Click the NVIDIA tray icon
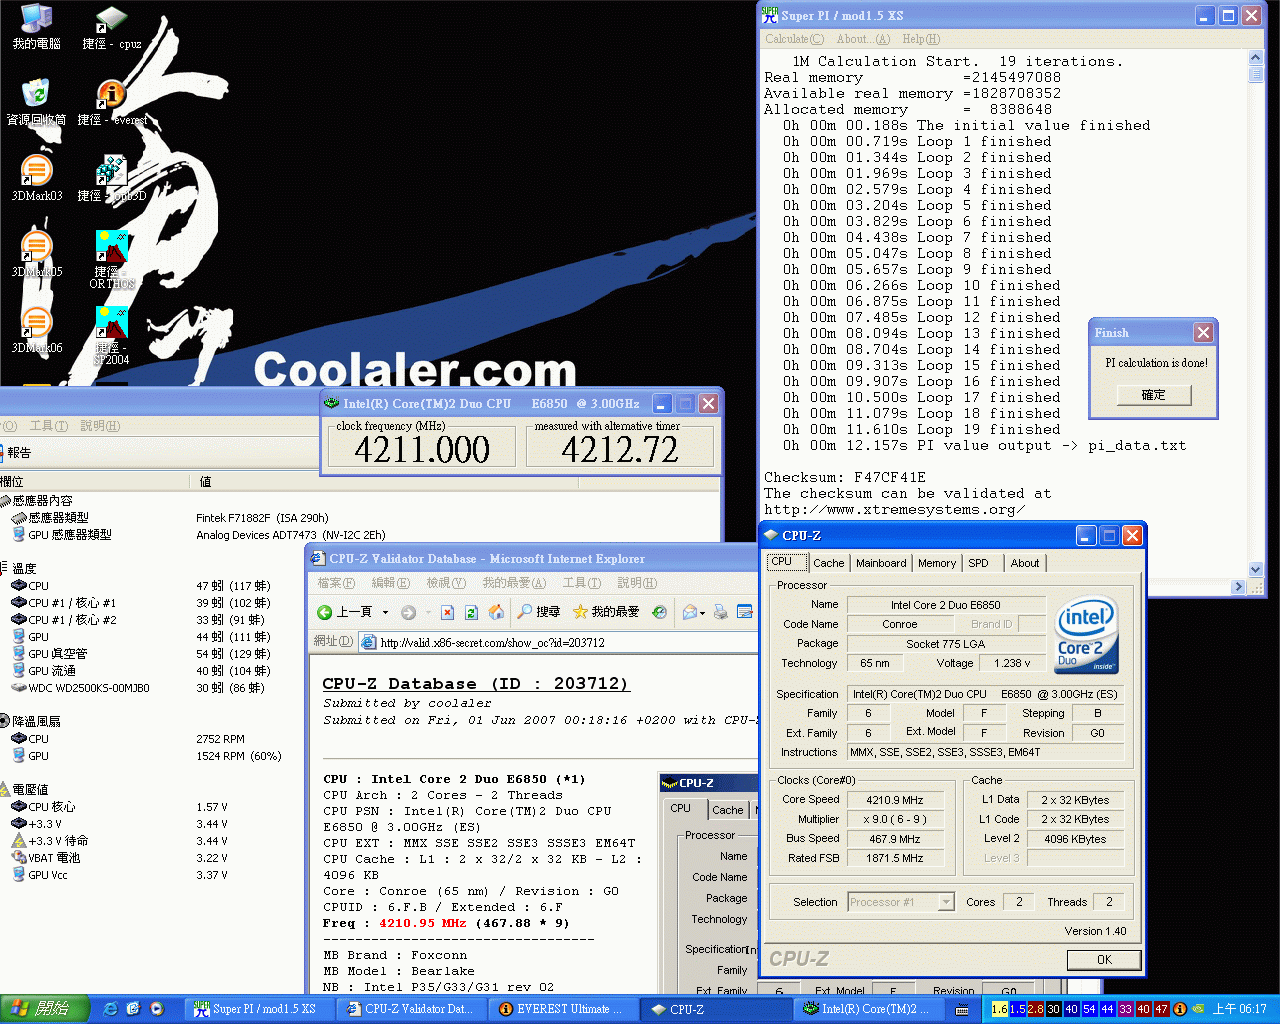 pyautogui.click(x=1198, y=1009)
